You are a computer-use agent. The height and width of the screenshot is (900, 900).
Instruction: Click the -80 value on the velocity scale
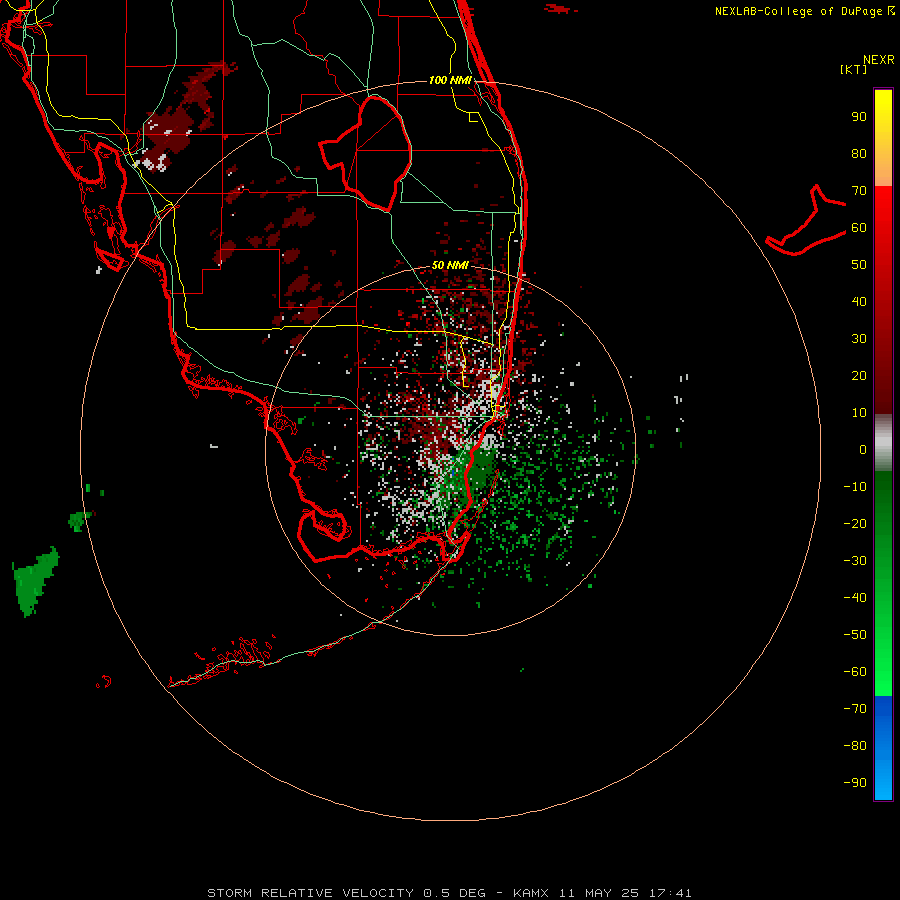tap(855, 746)
